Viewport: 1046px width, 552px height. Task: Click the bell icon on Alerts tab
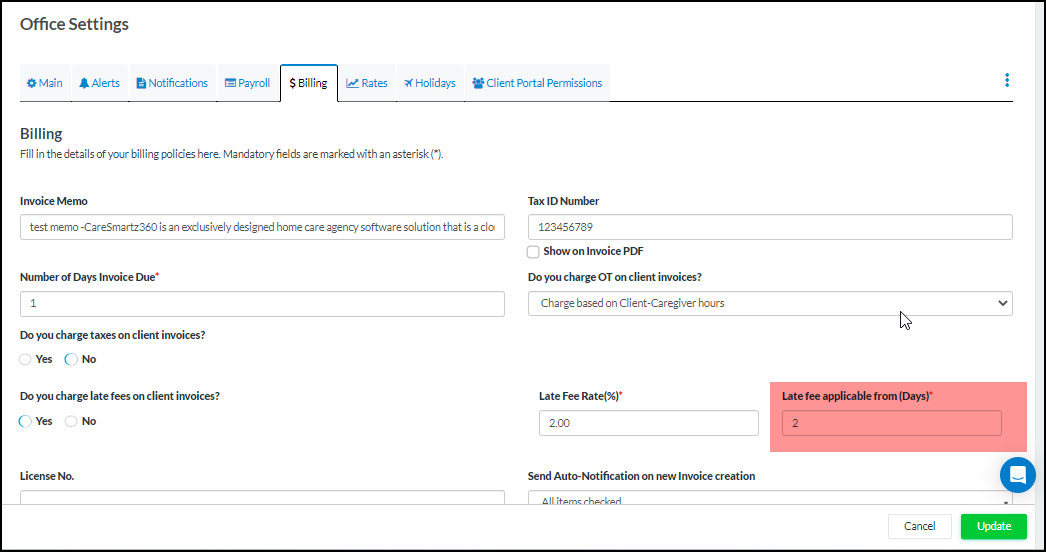[85, 83]
